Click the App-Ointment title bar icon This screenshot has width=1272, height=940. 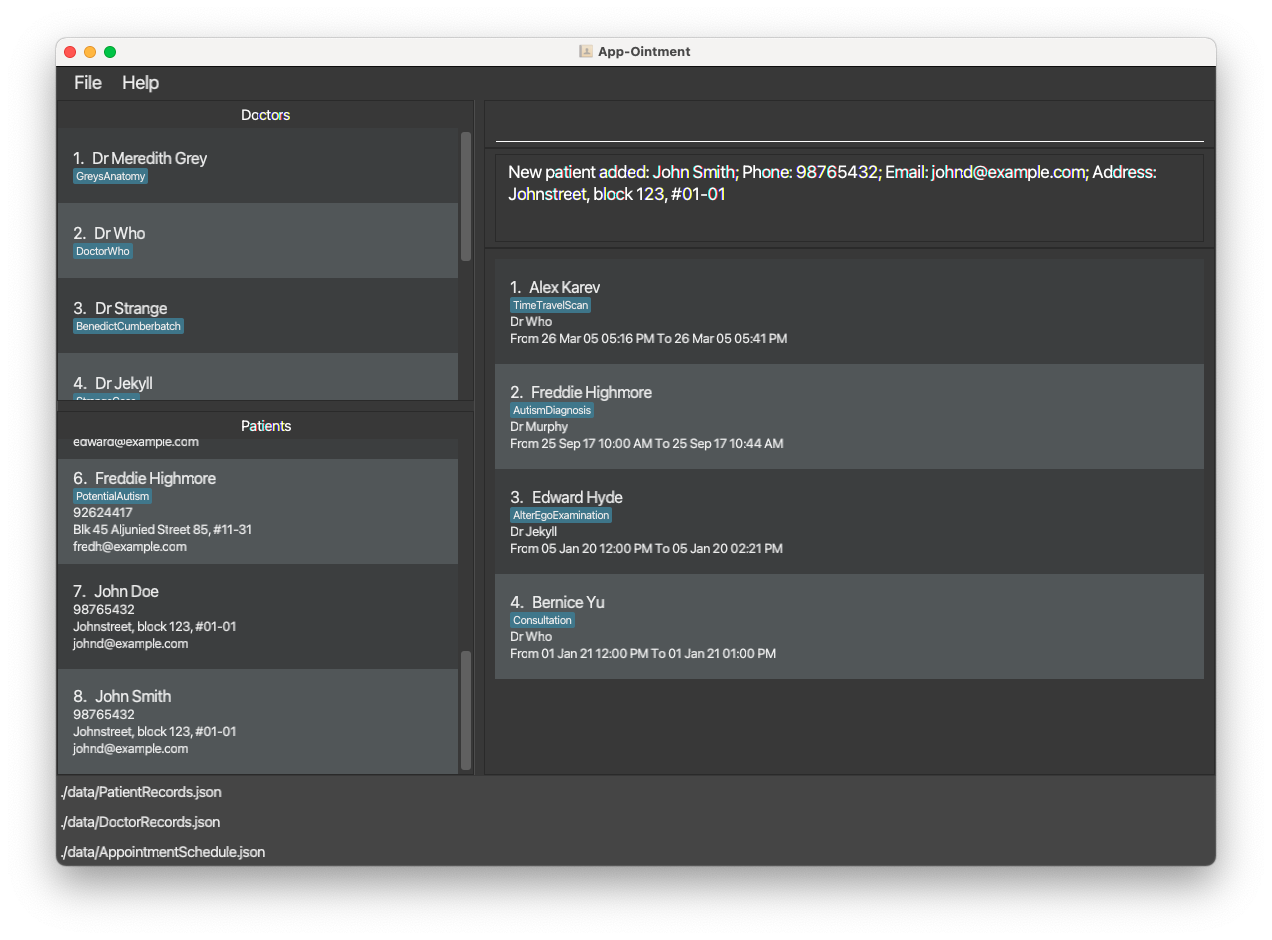click(x=586, y=51)
